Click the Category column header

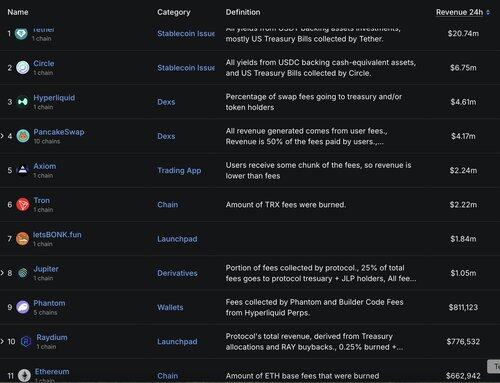(174, 12)
